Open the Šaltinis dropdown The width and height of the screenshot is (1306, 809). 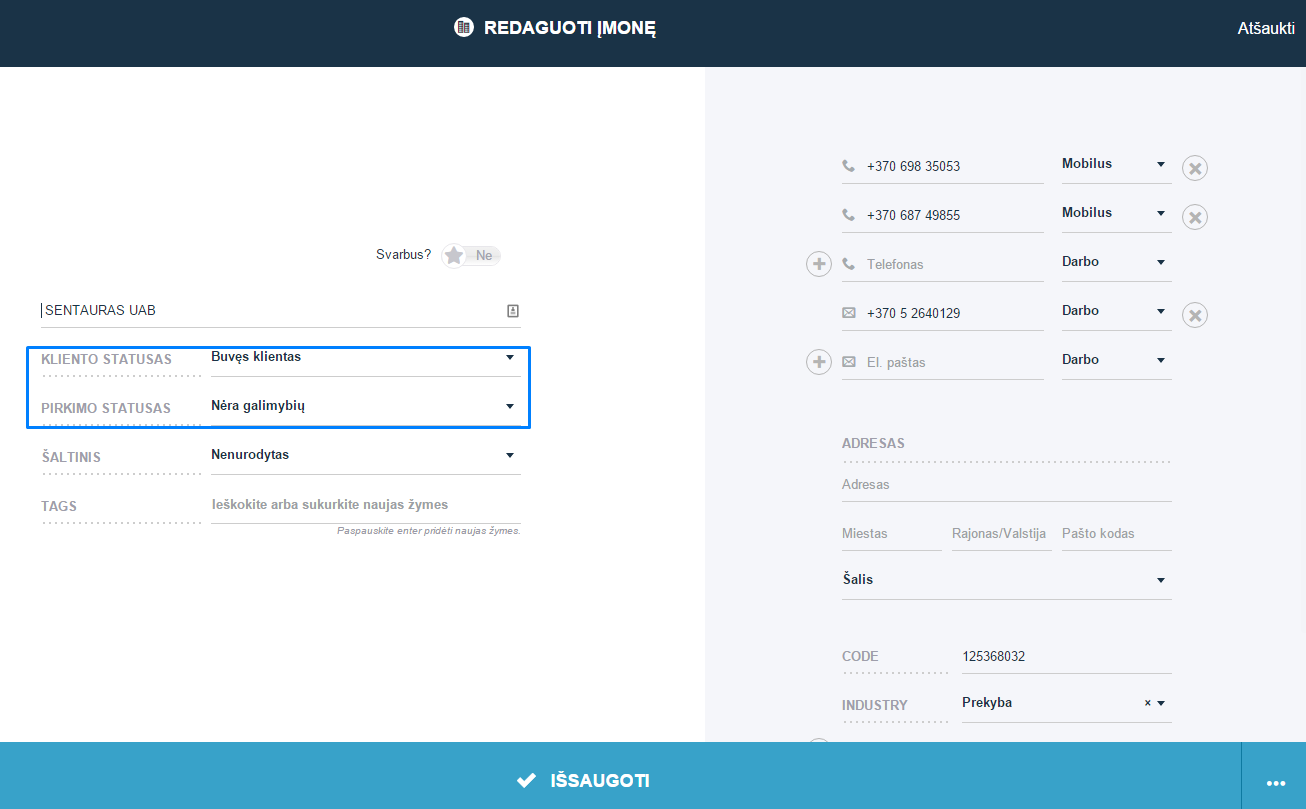(366, 456)
